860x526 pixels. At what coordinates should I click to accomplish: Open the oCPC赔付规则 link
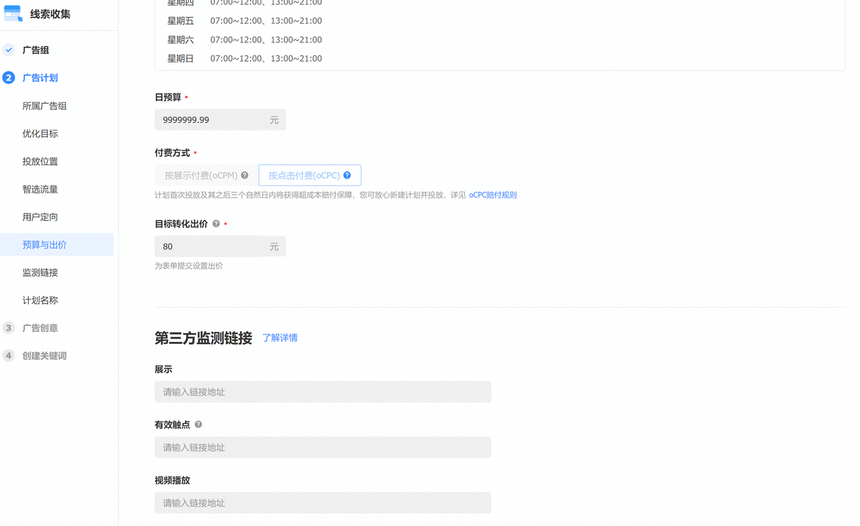pyautogui.click(x=493, y=195)
